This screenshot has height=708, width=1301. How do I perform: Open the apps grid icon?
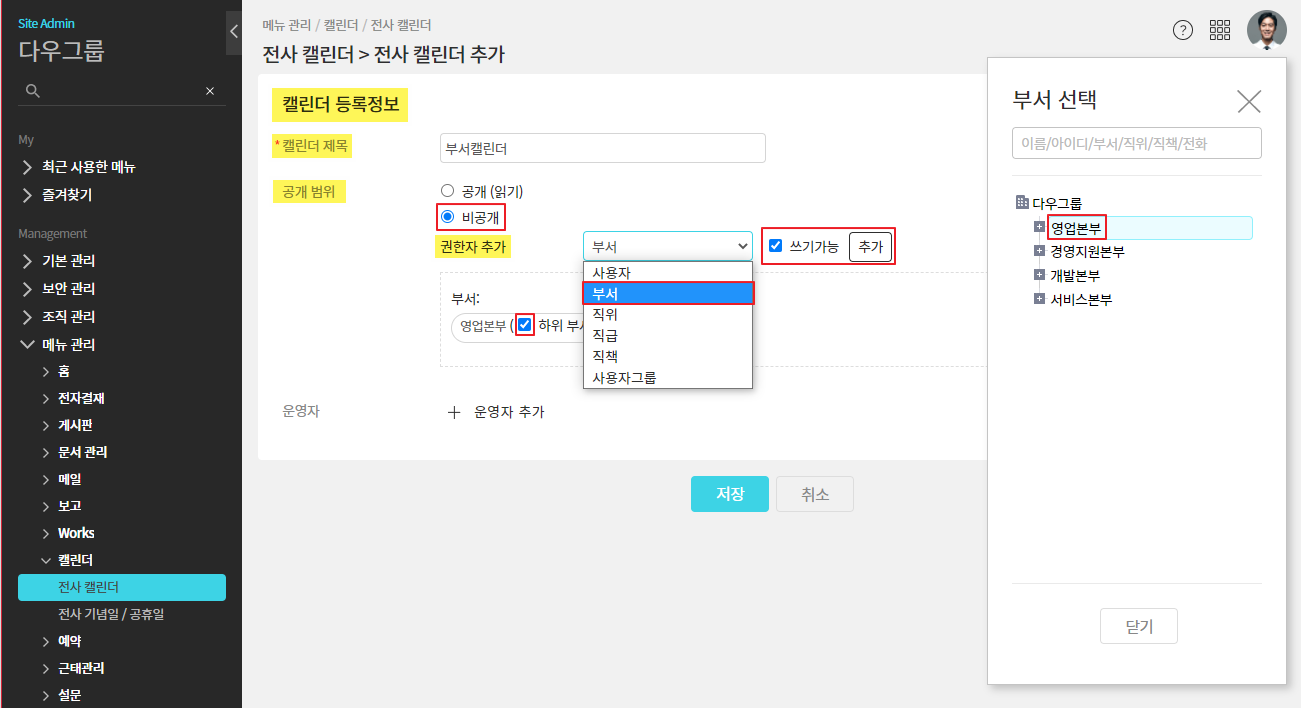click(1220, 30)
